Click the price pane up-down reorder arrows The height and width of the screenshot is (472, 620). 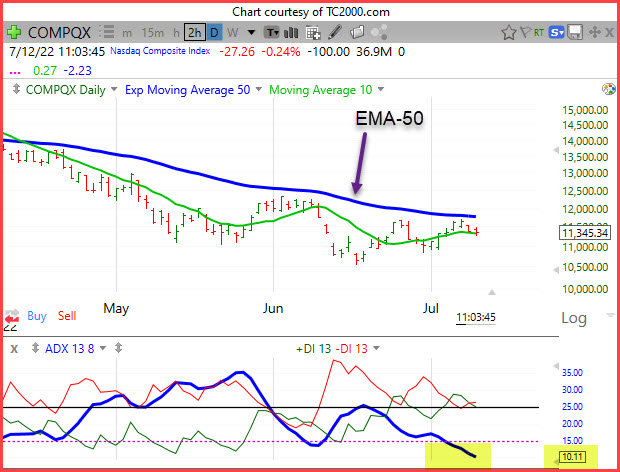pyautogui.click(x=16, y=89)
